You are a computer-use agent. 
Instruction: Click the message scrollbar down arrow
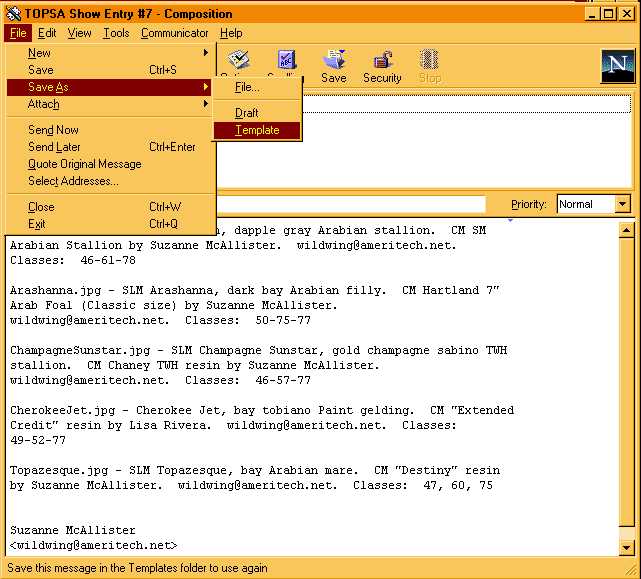point(626,547)
